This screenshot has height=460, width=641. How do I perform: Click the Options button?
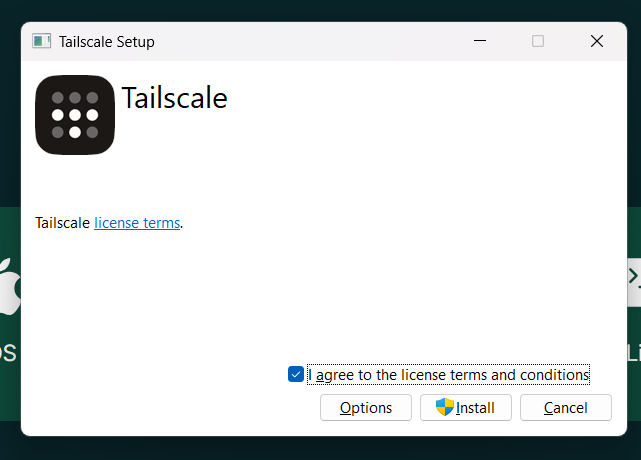tap(365, 408)
